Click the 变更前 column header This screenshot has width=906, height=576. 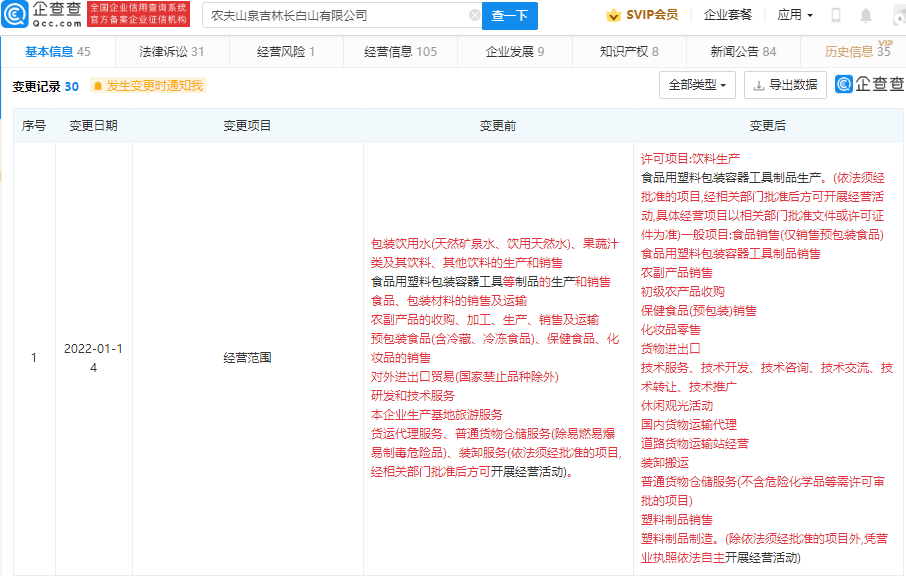[498, 125]
